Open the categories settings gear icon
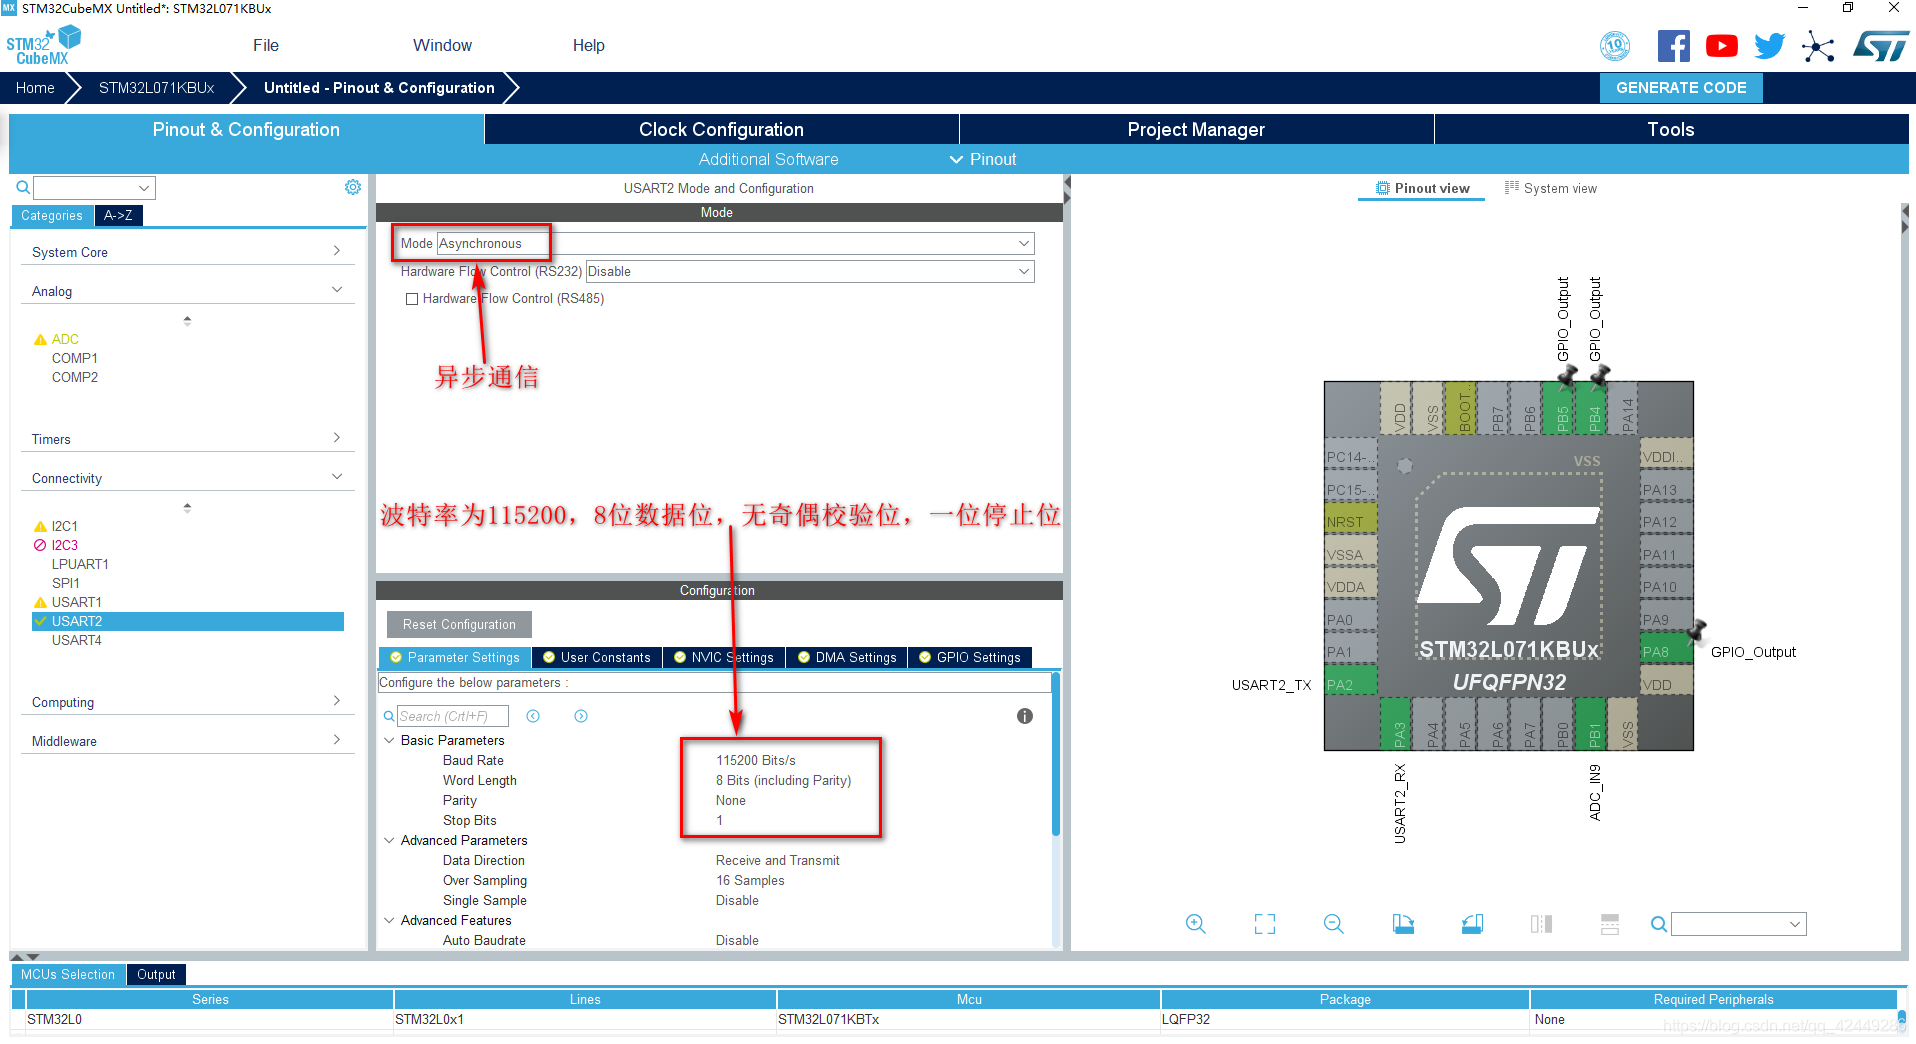1916x1044 pixels. coord(353,187)
